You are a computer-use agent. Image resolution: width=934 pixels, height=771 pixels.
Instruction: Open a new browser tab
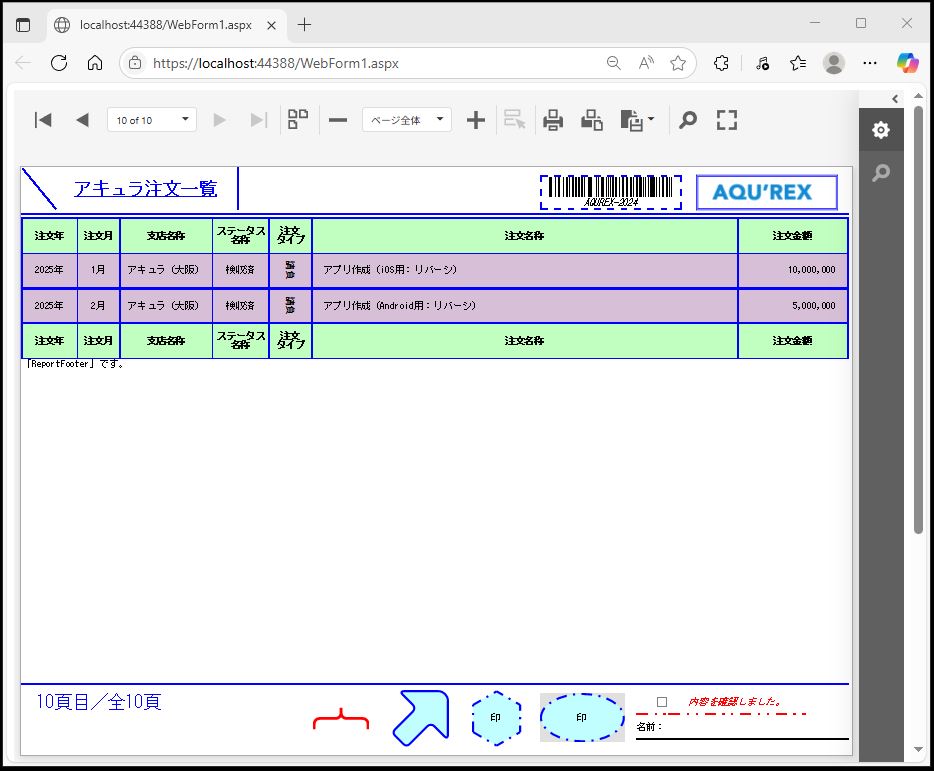pyautogui.click(x=305, y=24)
